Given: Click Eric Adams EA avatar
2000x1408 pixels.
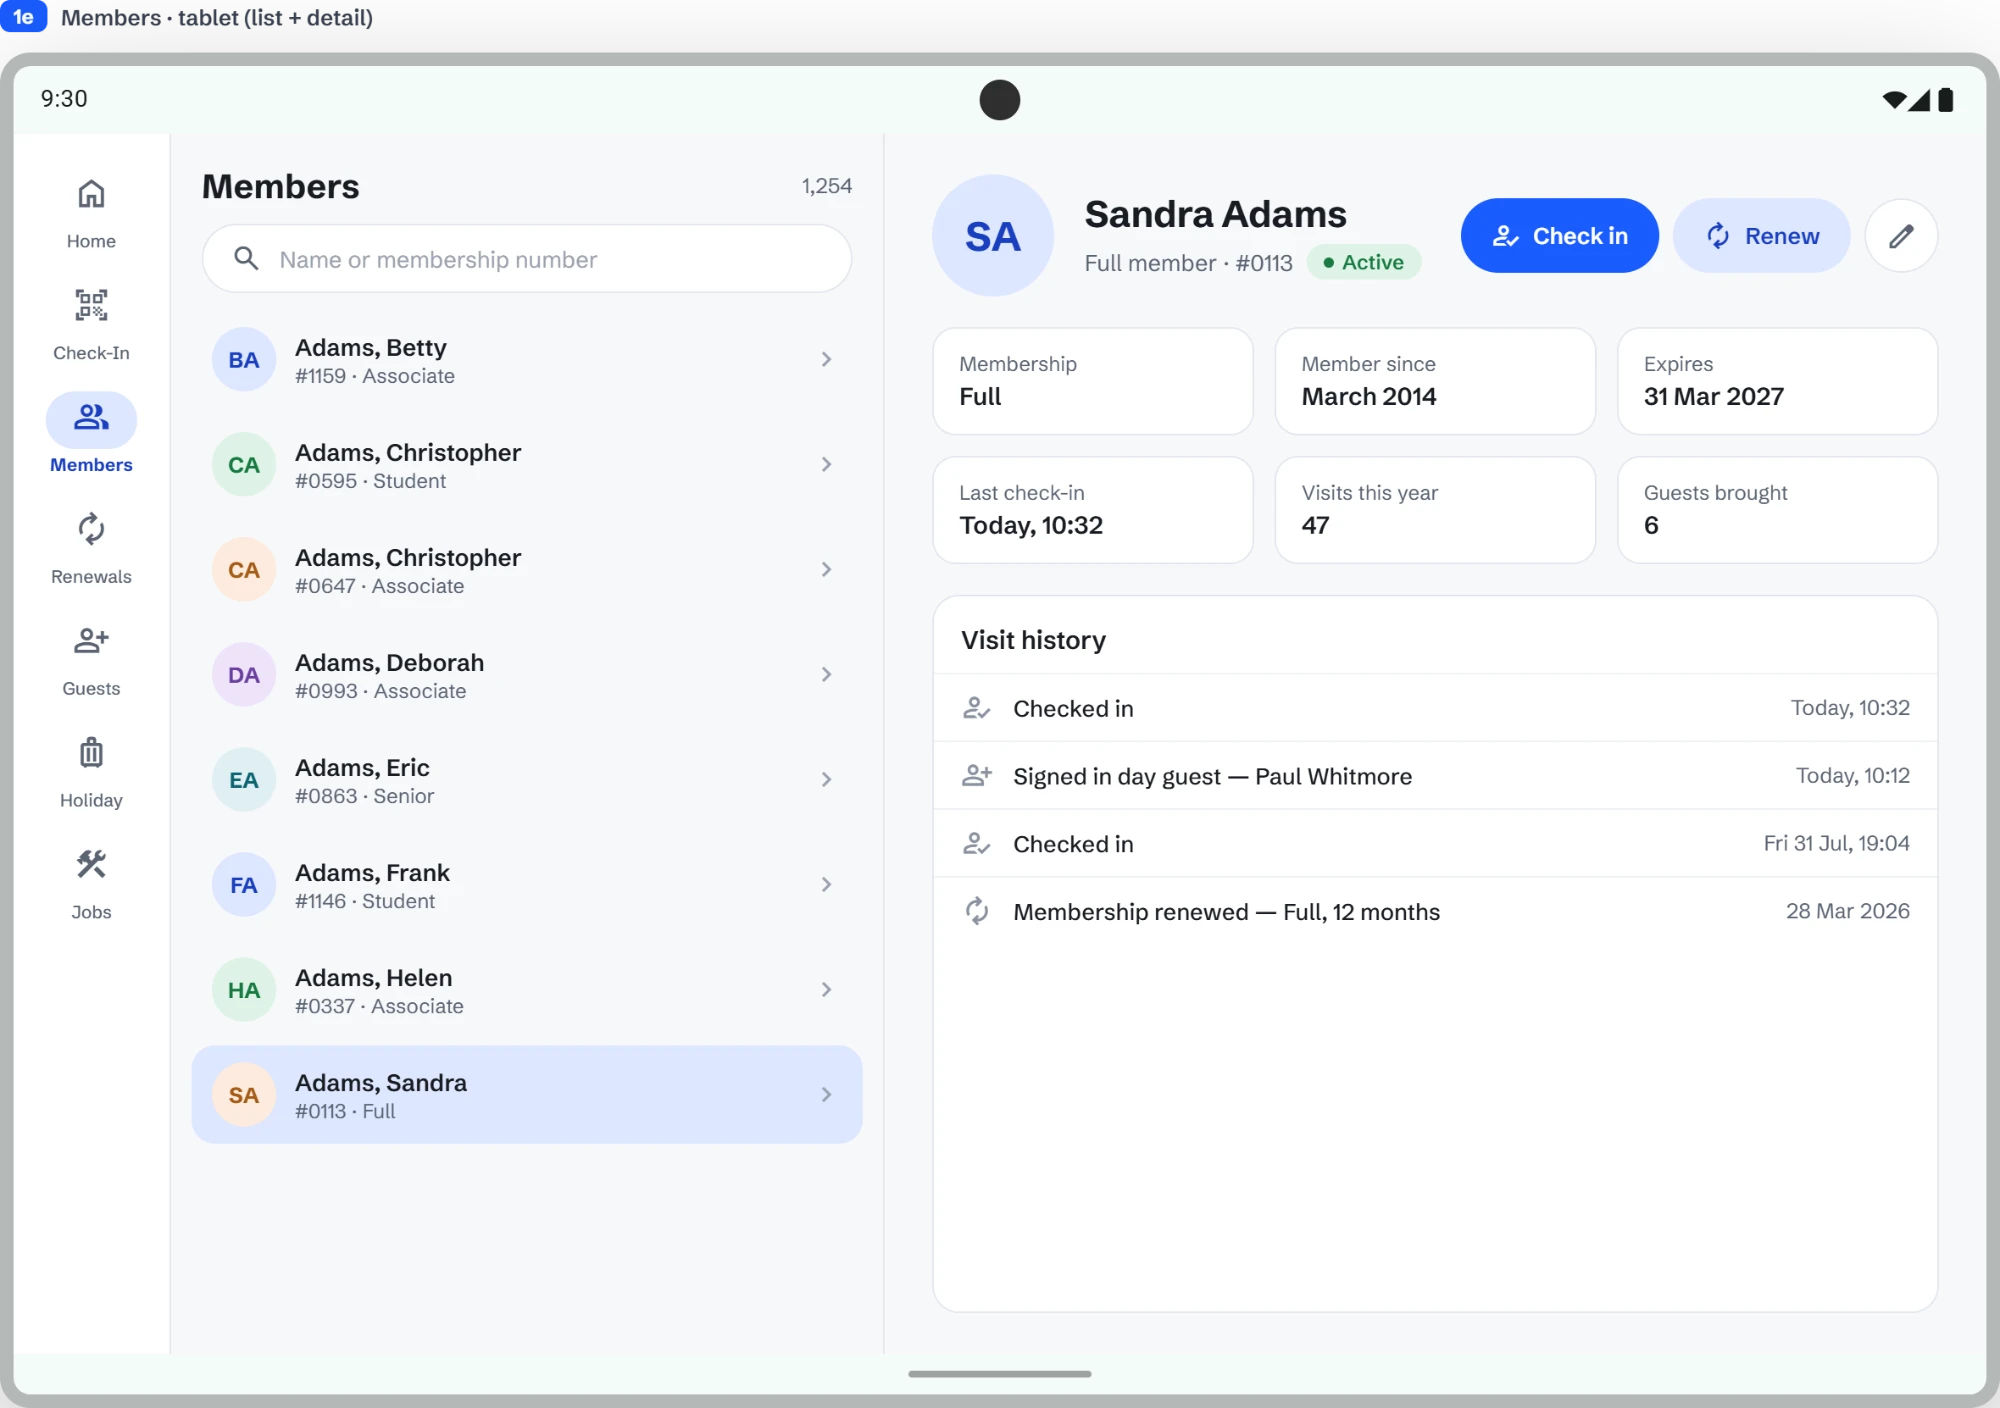Looking at the screenshot, I should [x=243, y=780].
